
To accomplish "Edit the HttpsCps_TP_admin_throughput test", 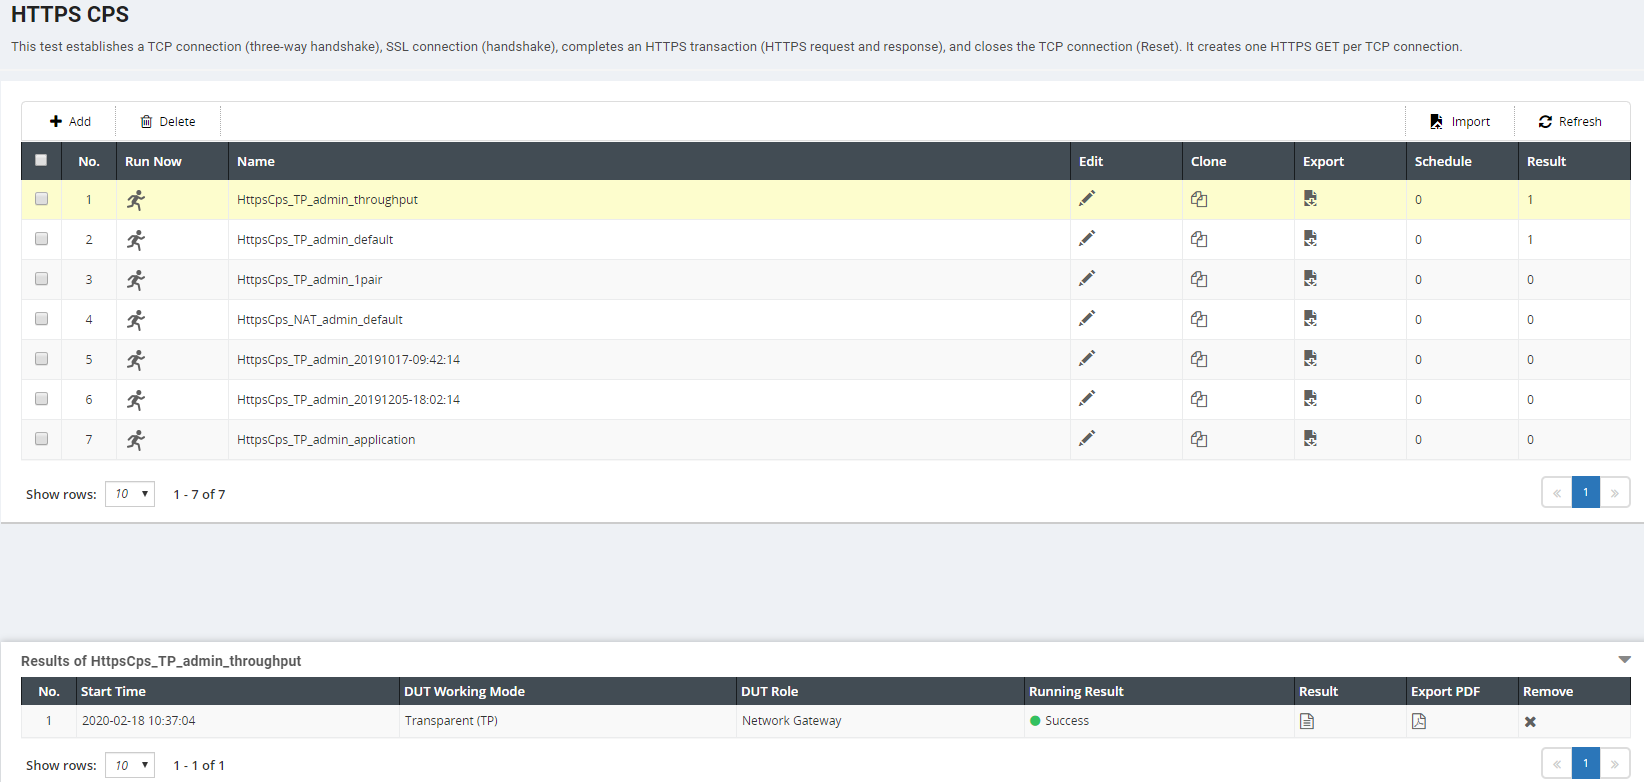I will coord(1087,198).
